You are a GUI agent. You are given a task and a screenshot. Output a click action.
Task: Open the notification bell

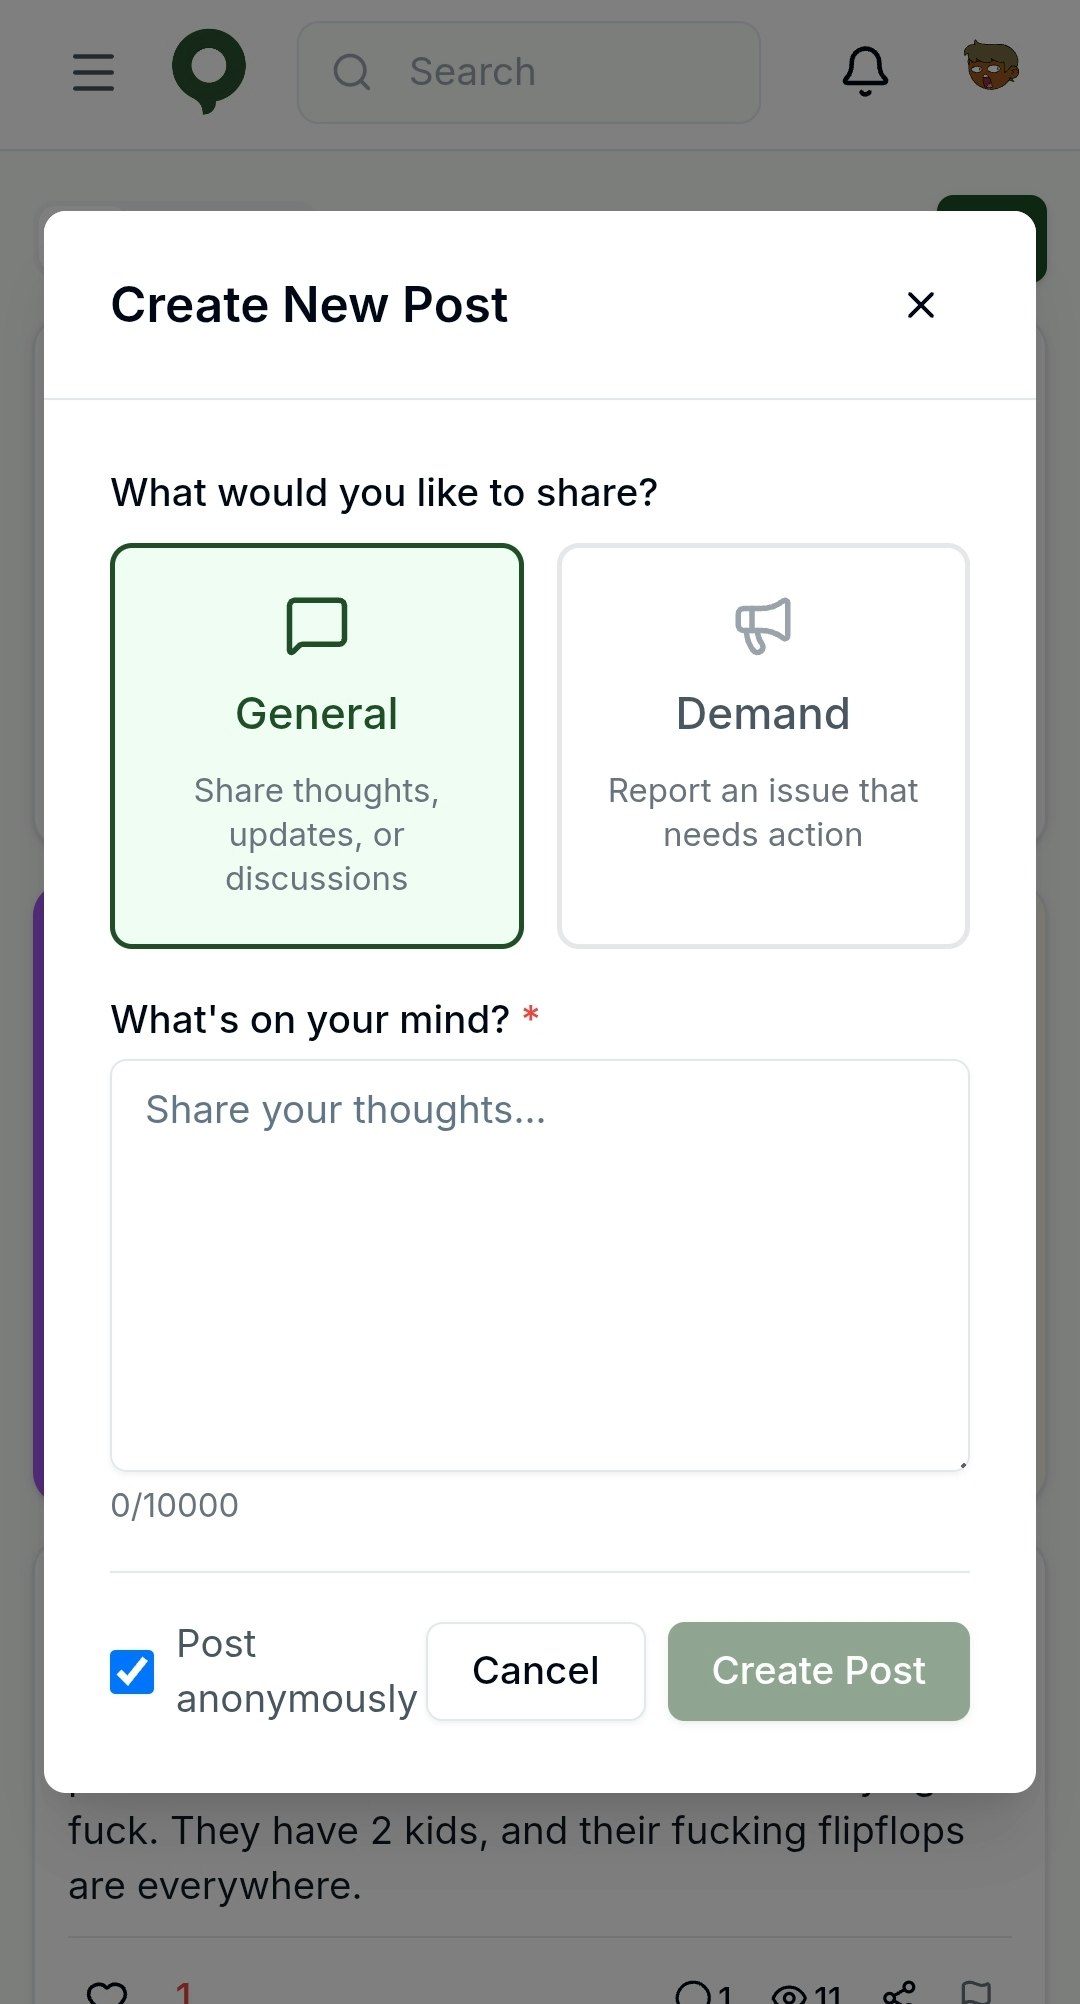click(865, 71)
